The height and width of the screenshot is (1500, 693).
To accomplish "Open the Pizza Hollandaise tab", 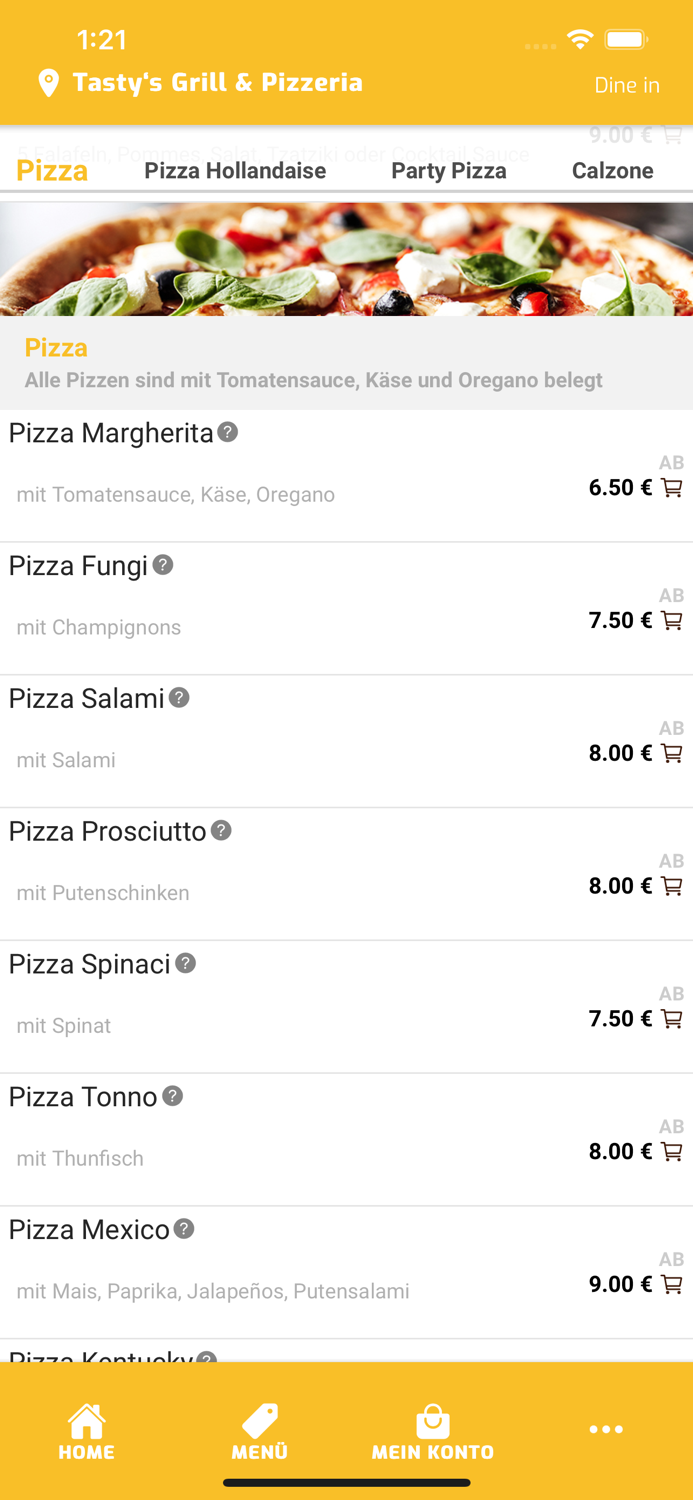I will 234,171.
